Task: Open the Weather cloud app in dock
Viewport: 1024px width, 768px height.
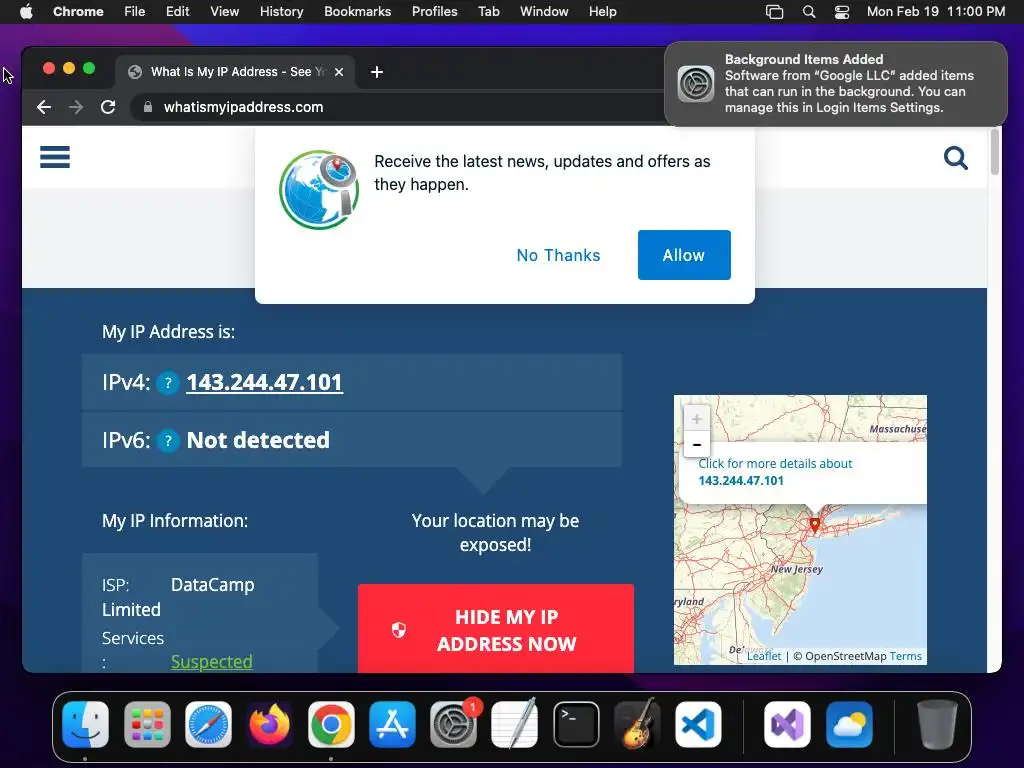Action: coord(849,724)
